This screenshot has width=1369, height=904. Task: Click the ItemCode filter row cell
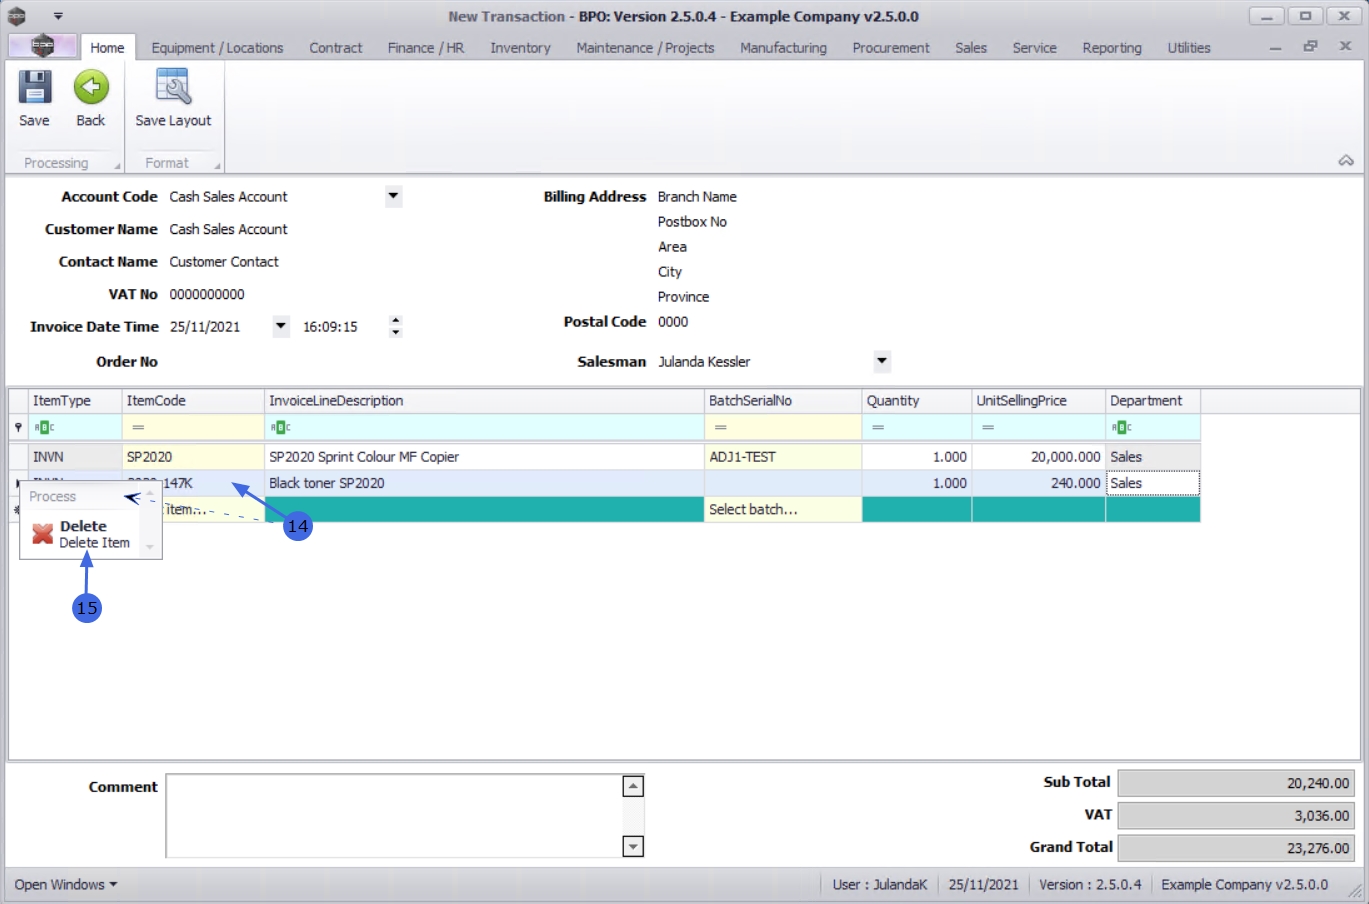pyautogui.click(x=193, y=428)
